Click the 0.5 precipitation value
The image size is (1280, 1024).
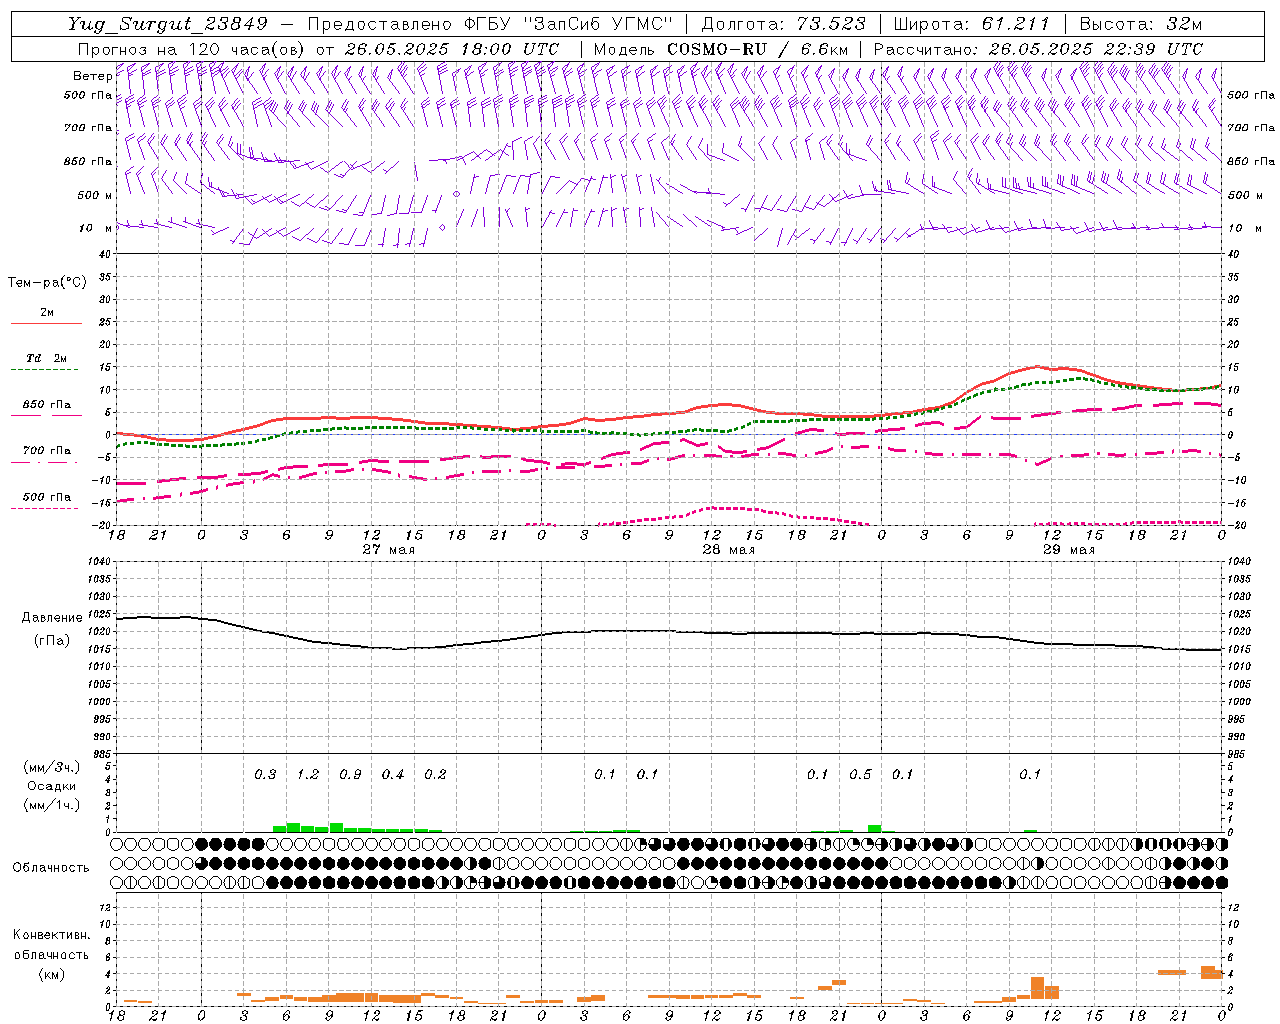click(x=860, y=775)
